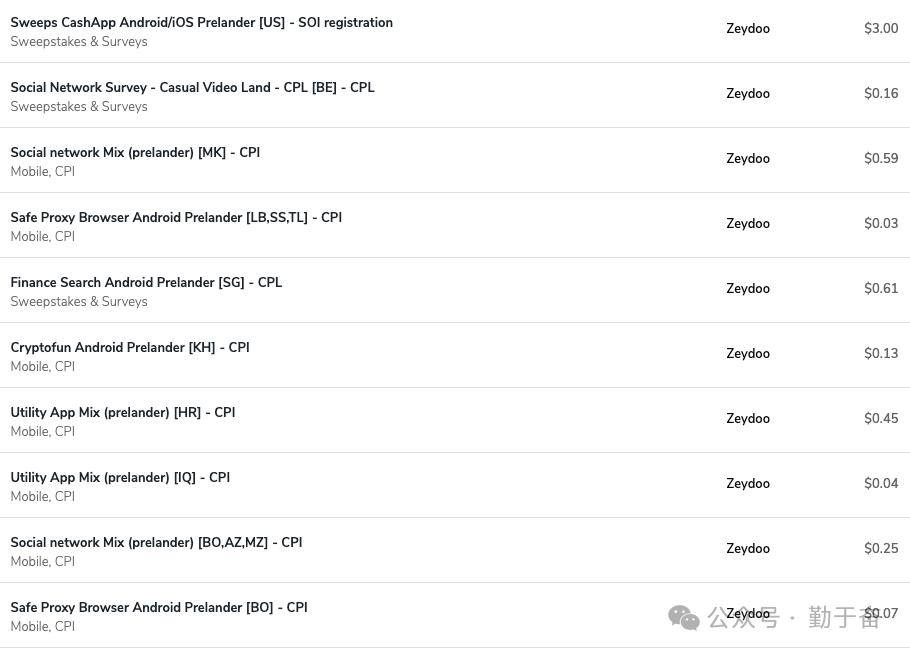This screenshot has height=653, width=910.
Task: Click Mobile, CPI category under Cryptofun offer
Action: pyautogui.click(x=43, y=367)
